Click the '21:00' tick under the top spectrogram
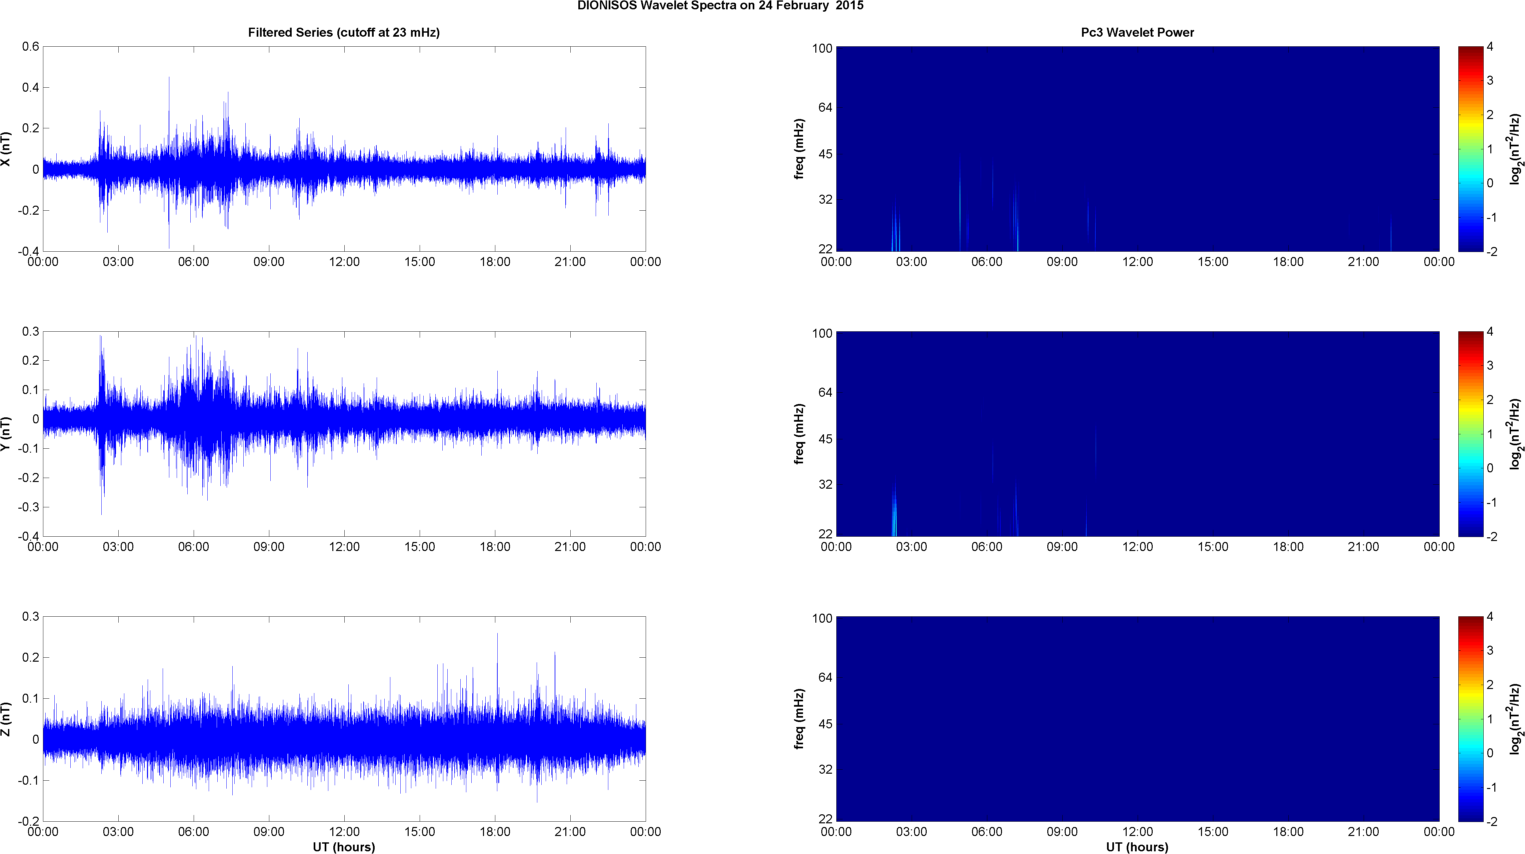1525x854 pixels. tap(1363, 262)
